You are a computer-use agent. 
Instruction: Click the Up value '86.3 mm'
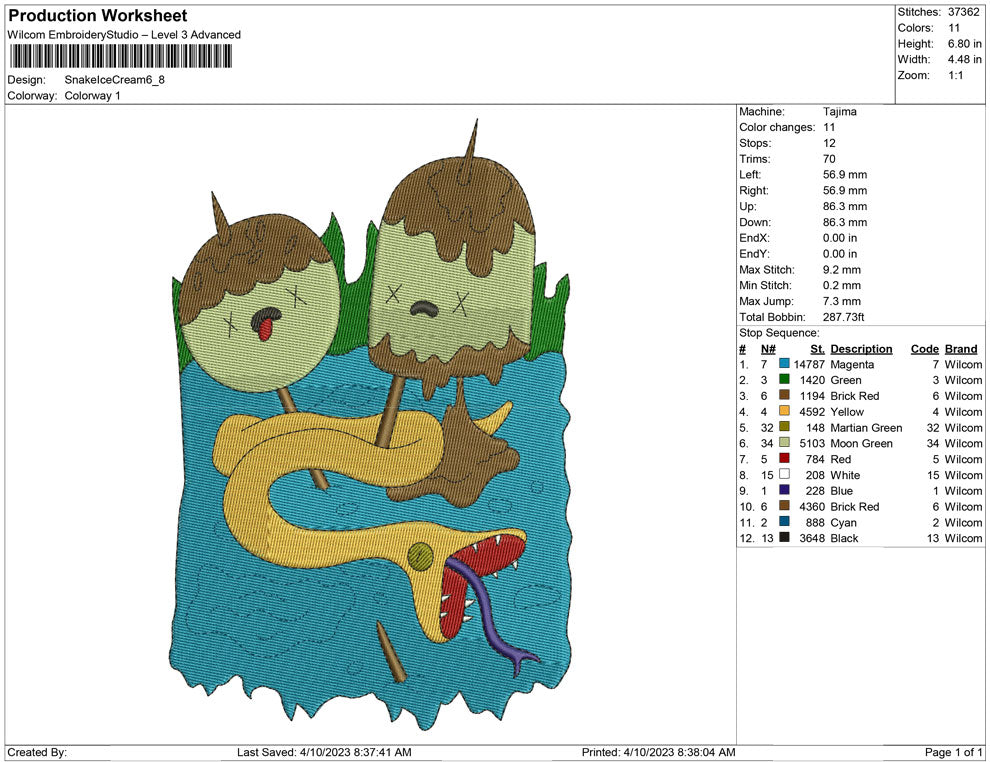click(x=845, y=206)
